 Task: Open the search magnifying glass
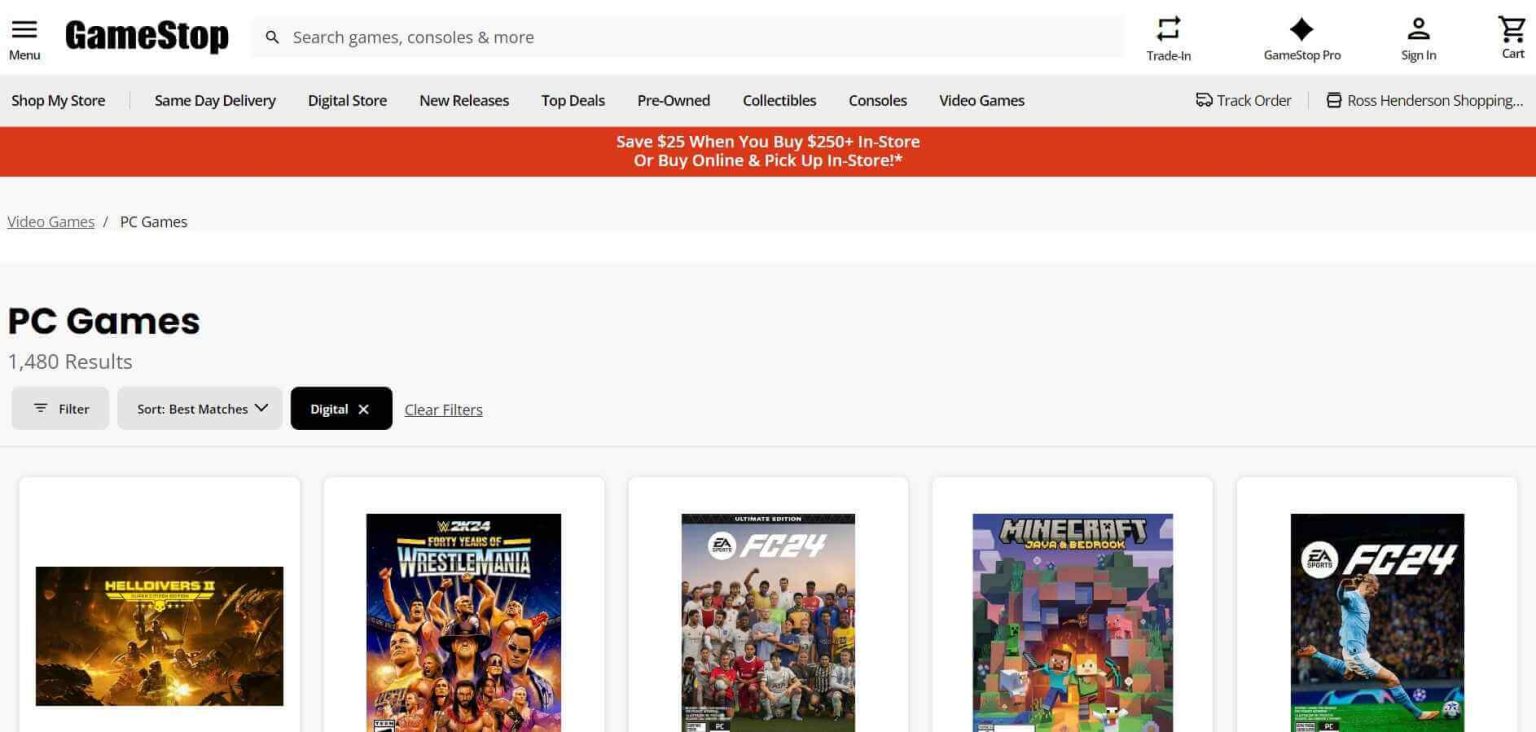click(271, 36)
